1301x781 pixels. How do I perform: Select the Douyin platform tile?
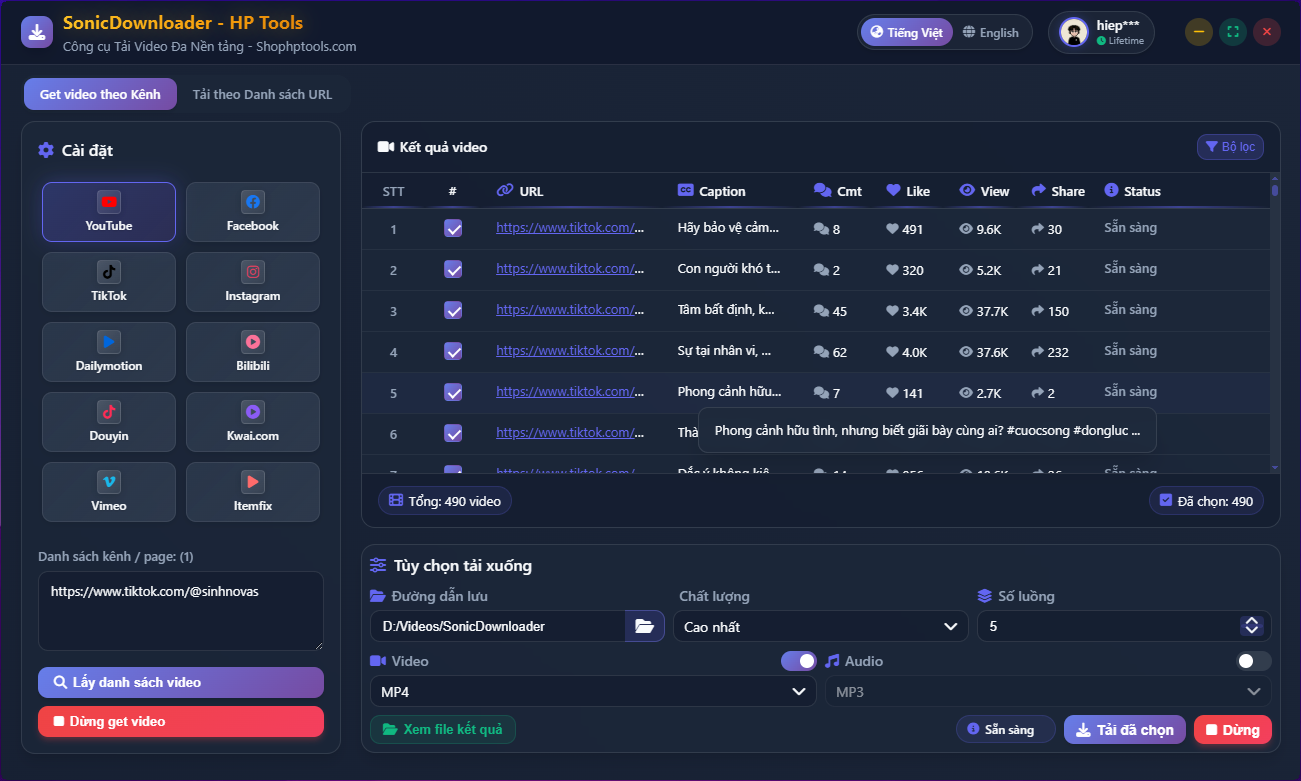[x=109, y=422]
